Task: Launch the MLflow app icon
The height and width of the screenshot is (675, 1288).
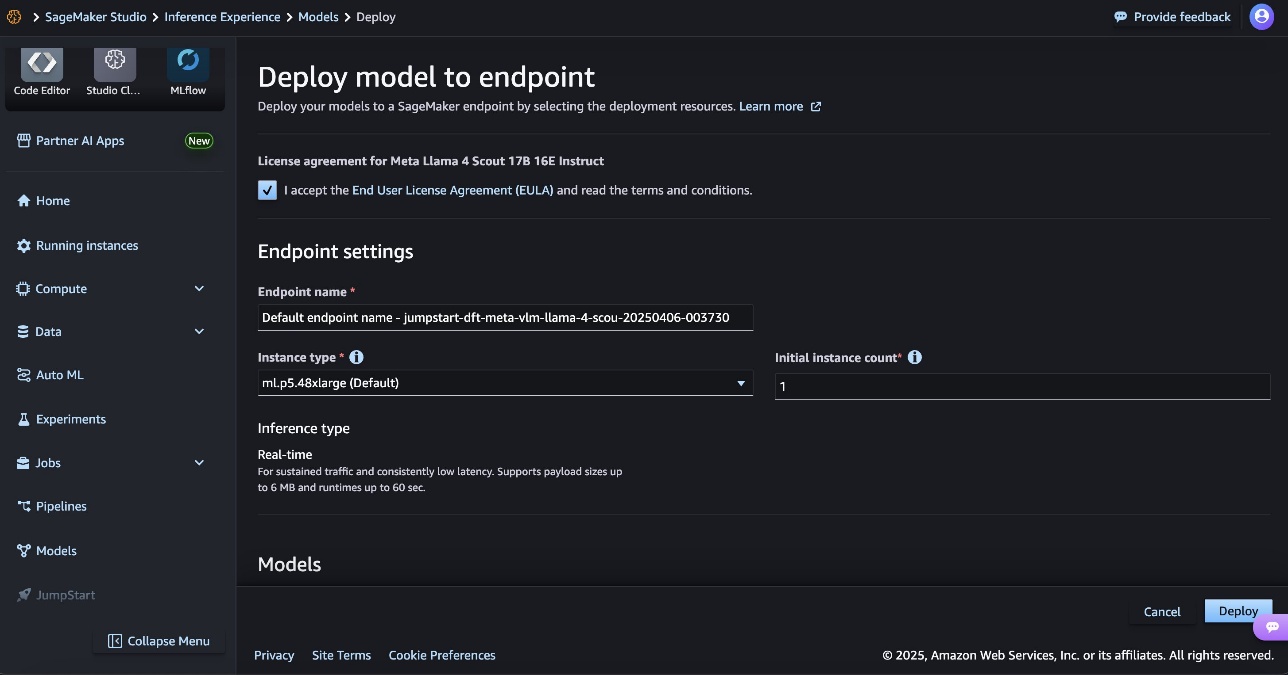Action: 187,64
